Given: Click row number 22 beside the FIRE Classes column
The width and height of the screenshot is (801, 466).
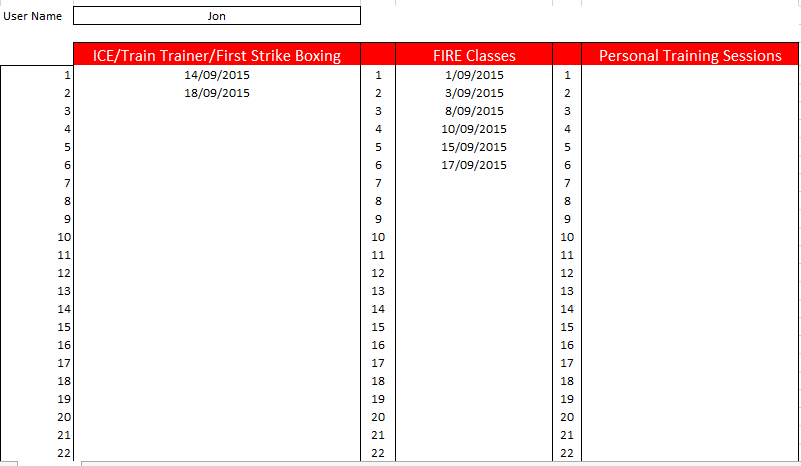Looking at the screenshot, I should click(x=378, y=453).
